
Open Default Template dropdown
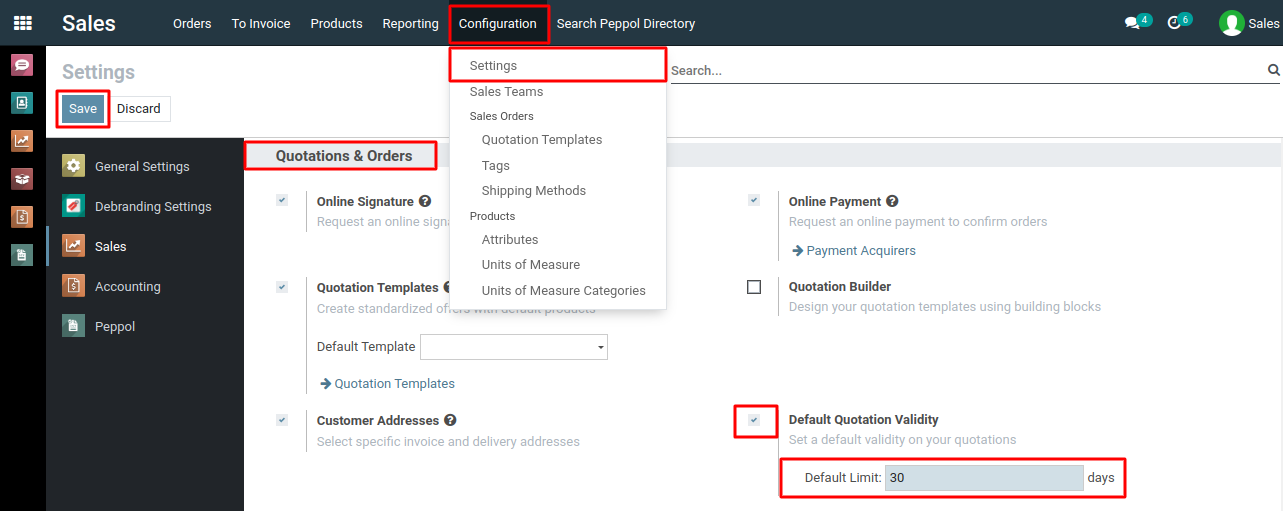click(514, 347)
